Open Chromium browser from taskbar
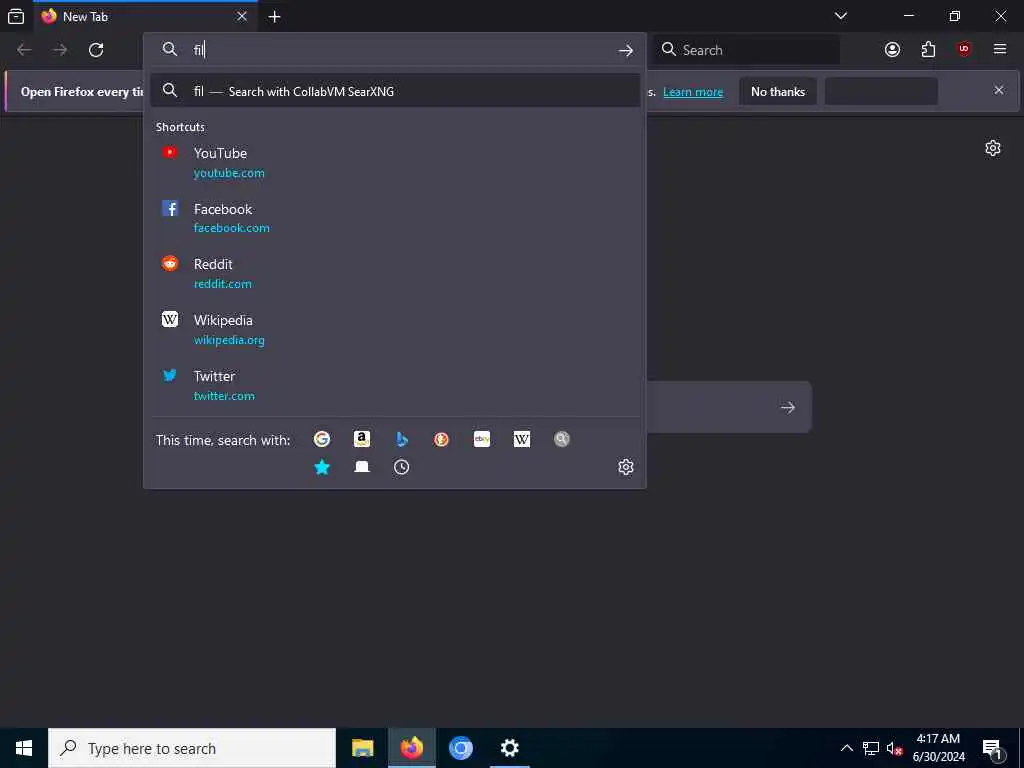1024x768 pixels. [x=460, y=748]
